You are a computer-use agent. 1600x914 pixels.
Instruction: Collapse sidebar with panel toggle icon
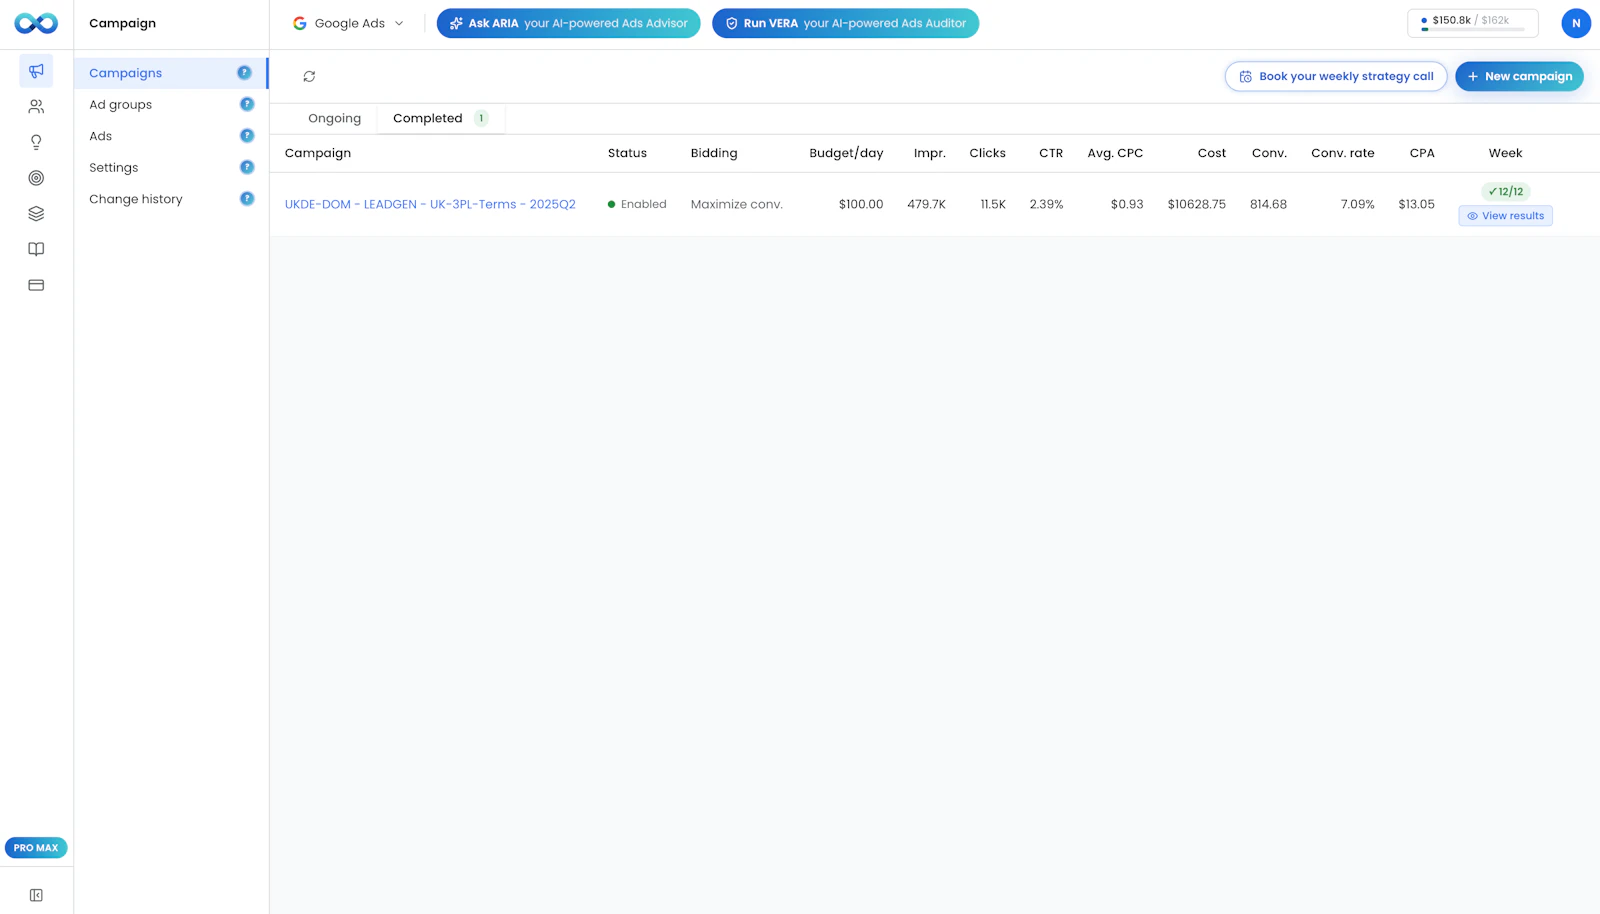(36, 895)
